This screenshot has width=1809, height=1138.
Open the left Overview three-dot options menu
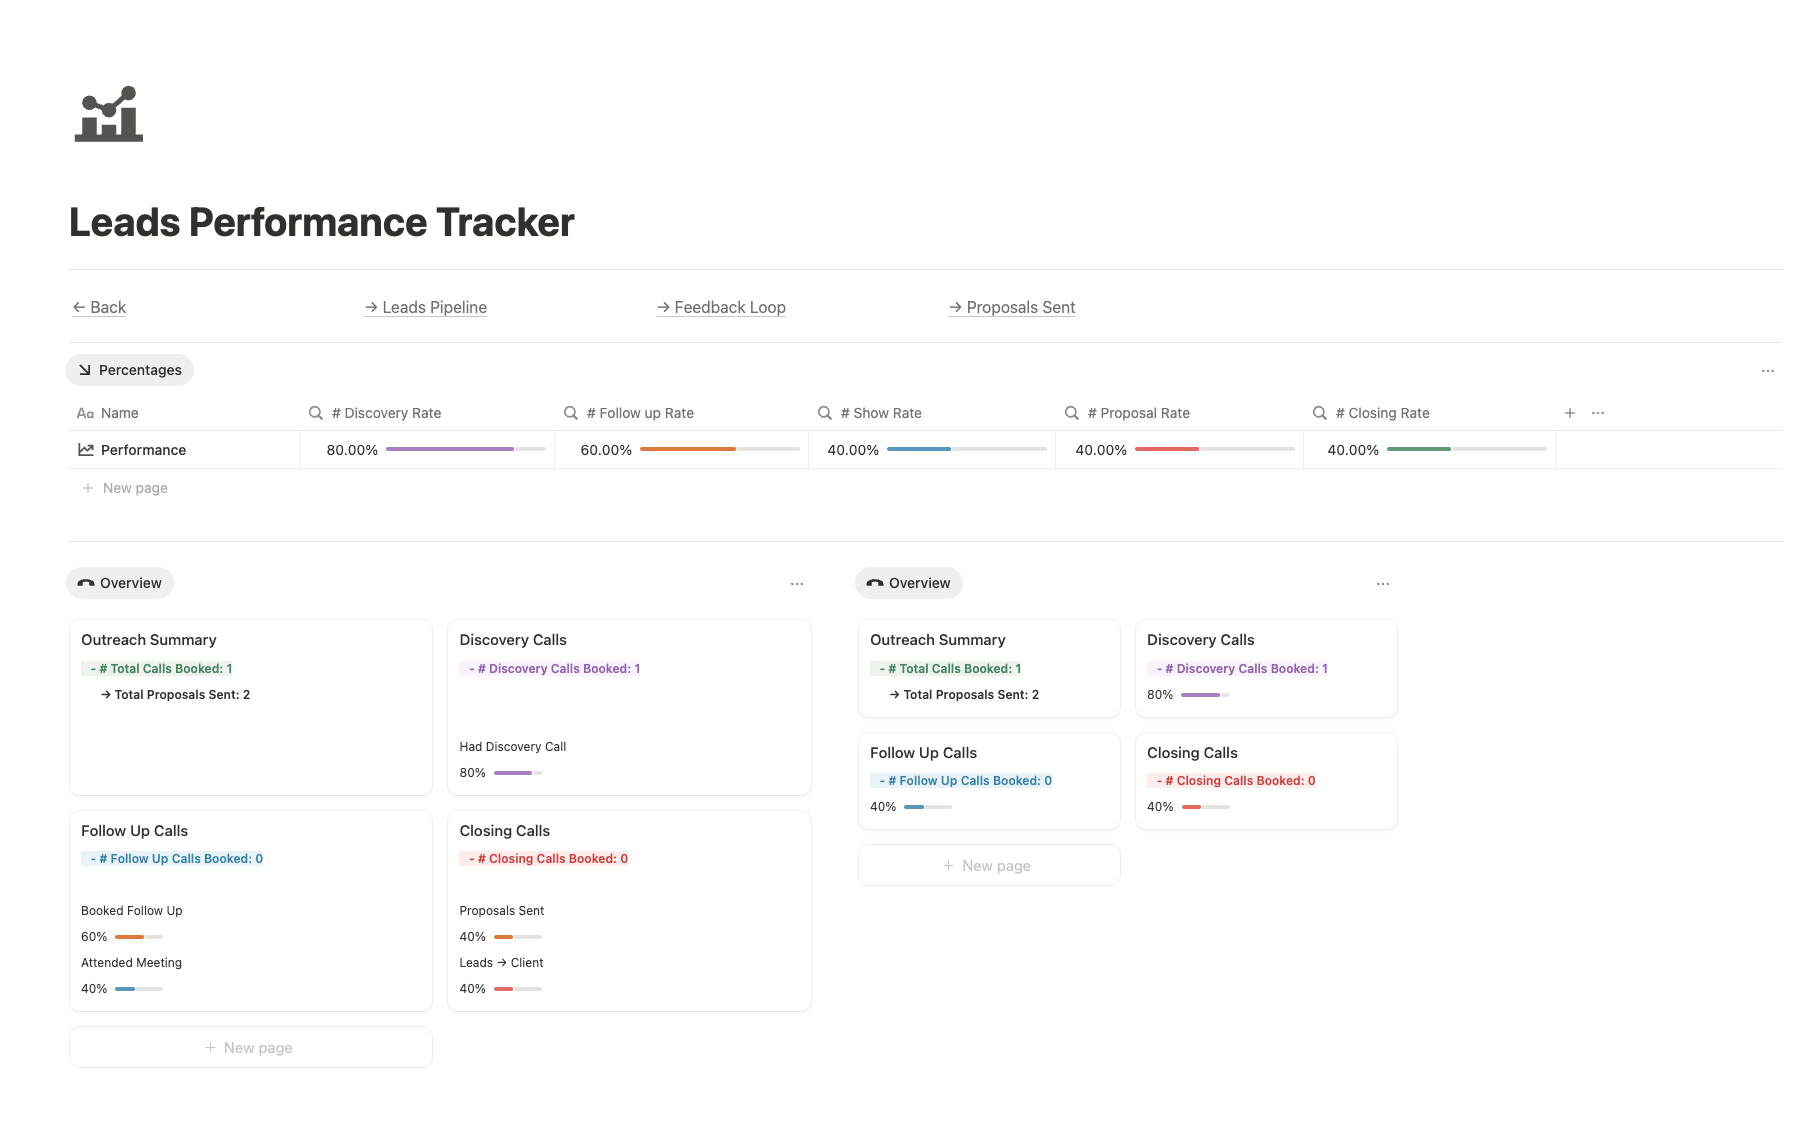click(796, 584)
